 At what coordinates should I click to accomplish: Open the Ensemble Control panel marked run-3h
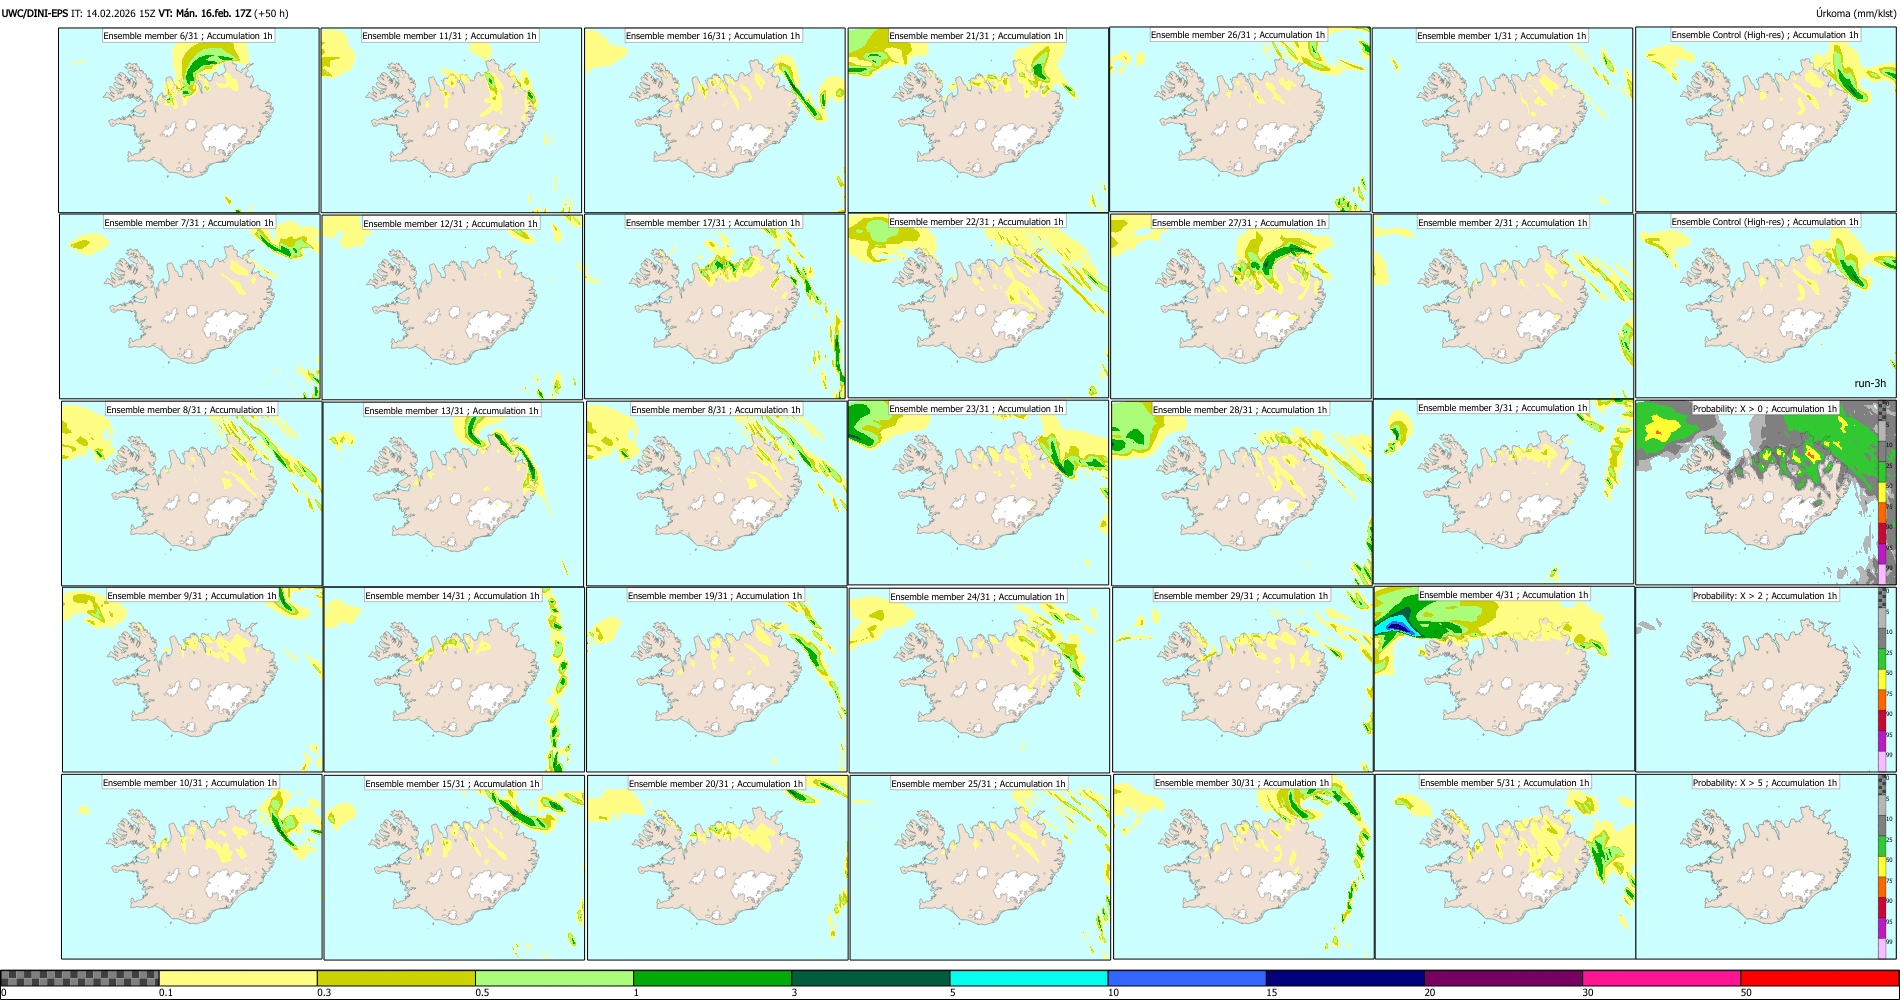click(x=1766, y=306)
